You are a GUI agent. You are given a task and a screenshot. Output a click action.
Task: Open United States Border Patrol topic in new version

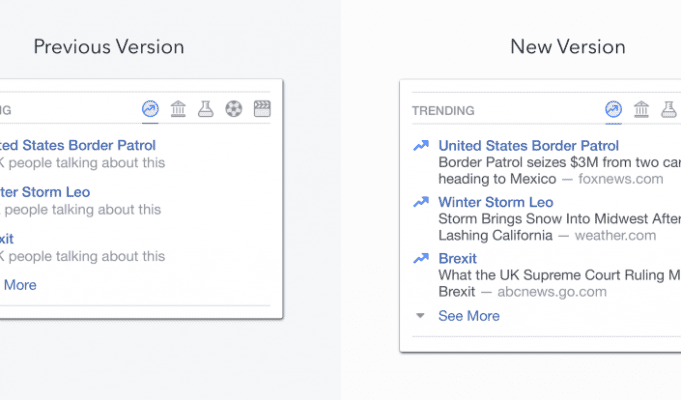click(x=528, y=145)
